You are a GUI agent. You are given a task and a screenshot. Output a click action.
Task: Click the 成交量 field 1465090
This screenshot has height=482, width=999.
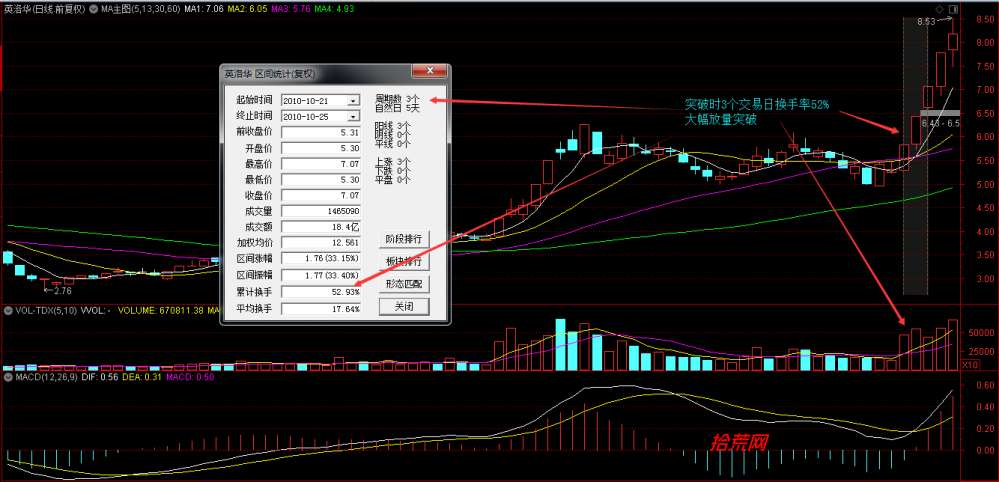(x=321, y=211)
